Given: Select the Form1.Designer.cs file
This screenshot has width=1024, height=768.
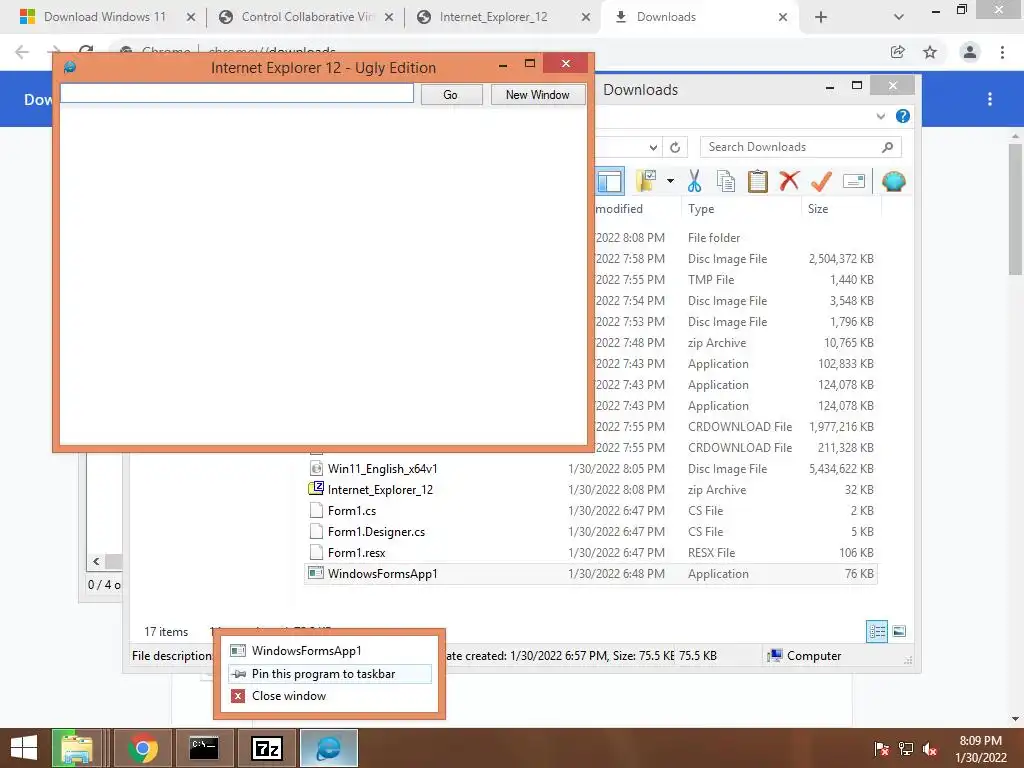Looking at the screenshot, I should (x=591, y=532).
